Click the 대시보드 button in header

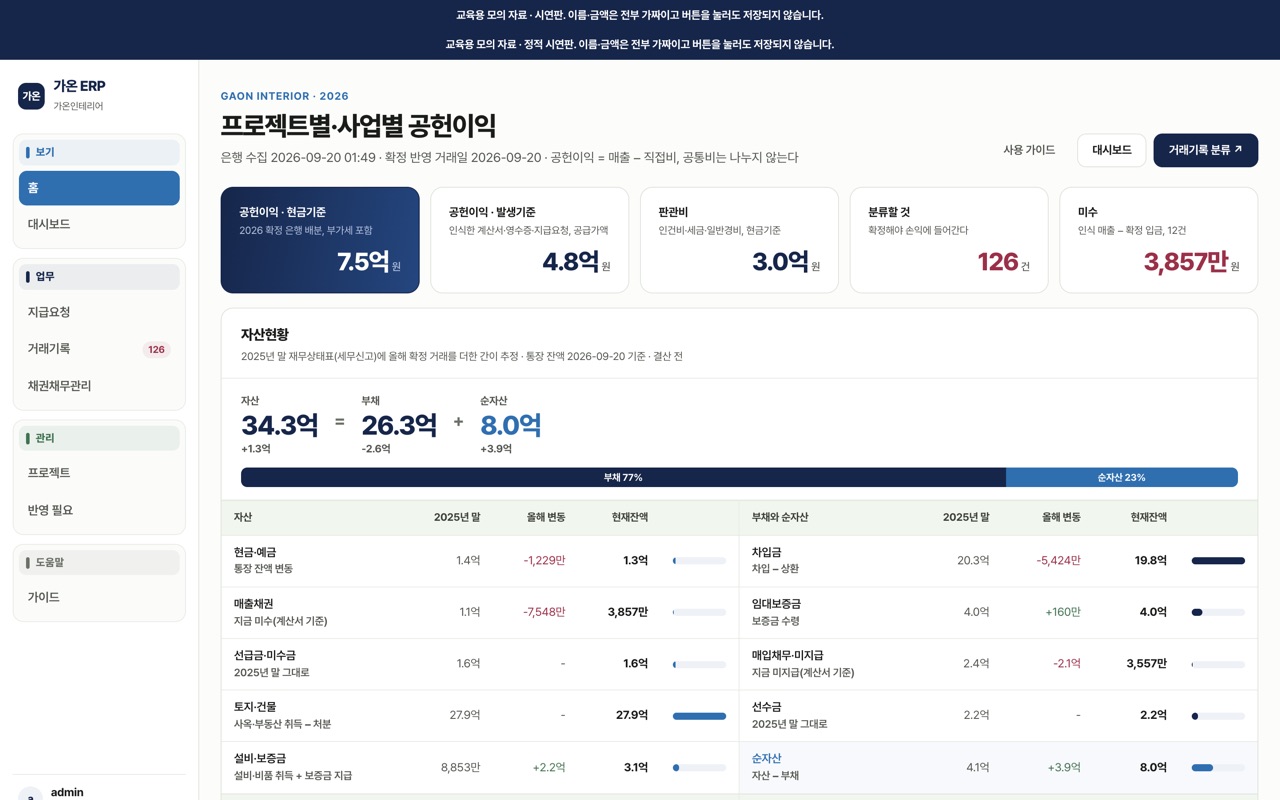point(1111,150)
